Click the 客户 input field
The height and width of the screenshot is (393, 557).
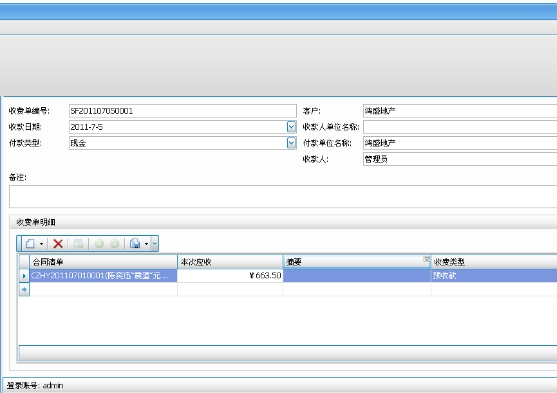click(x=460, y=111)
